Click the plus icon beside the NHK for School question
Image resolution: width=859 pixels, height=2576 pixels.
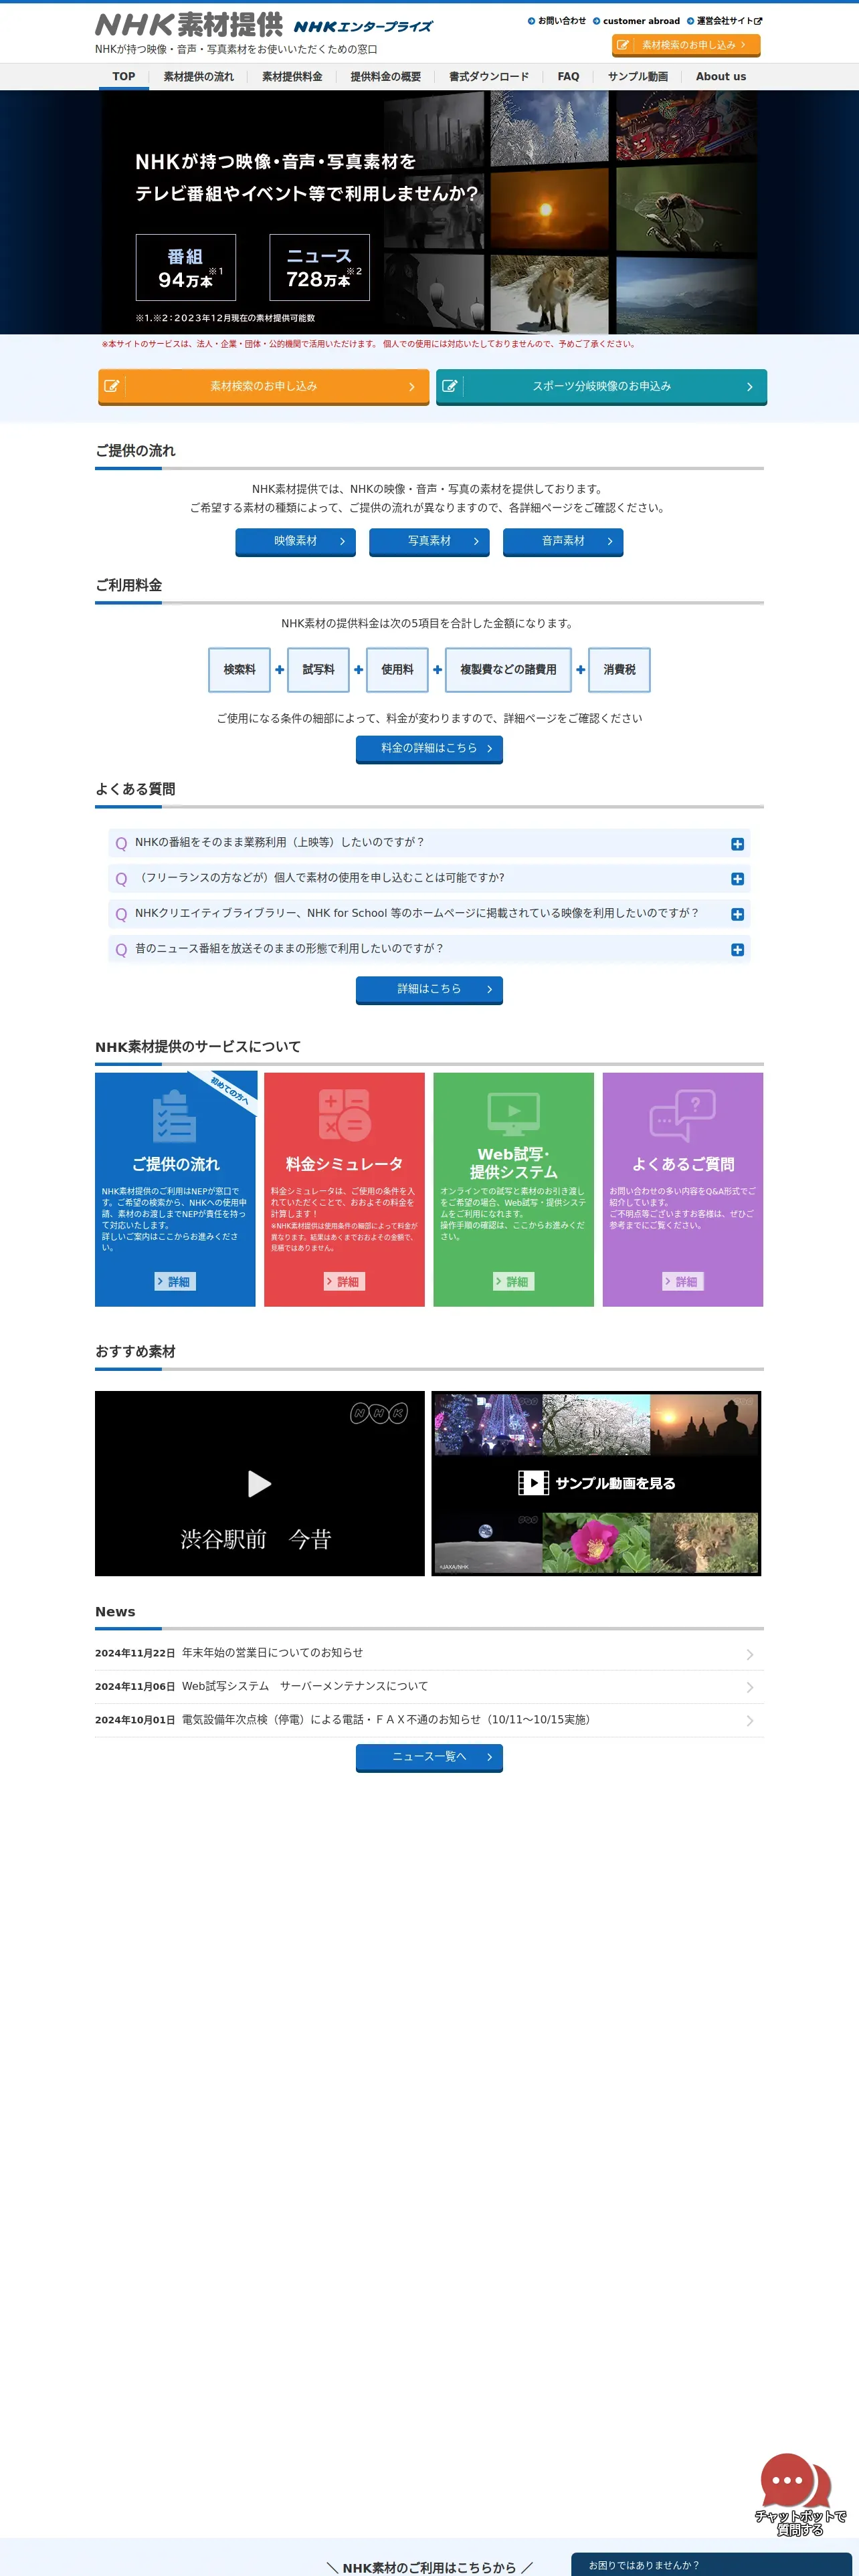737,914
